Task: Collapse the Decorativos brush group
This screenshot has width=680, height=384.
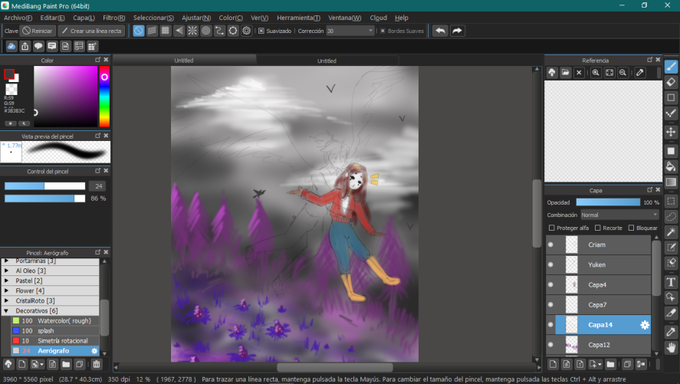Action: click(x=7, y=311)
